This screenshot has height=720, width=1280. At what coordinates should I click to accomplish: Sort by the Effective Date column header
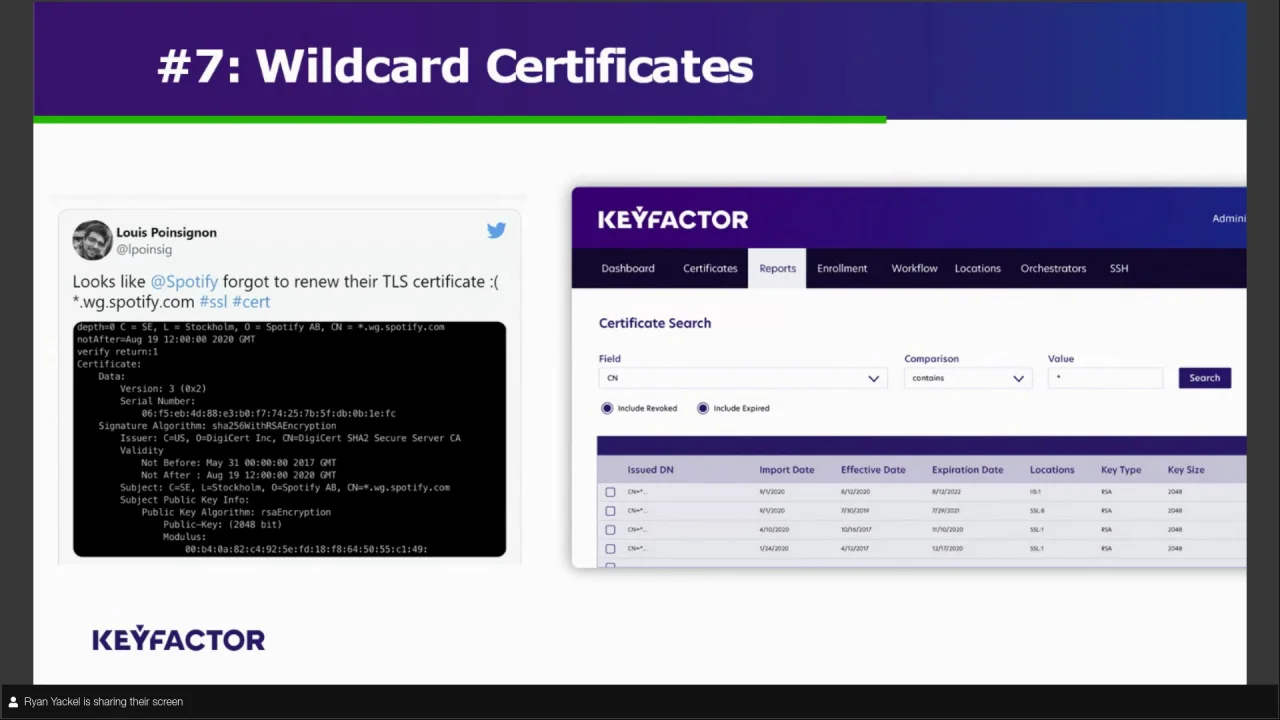point(873,470)
